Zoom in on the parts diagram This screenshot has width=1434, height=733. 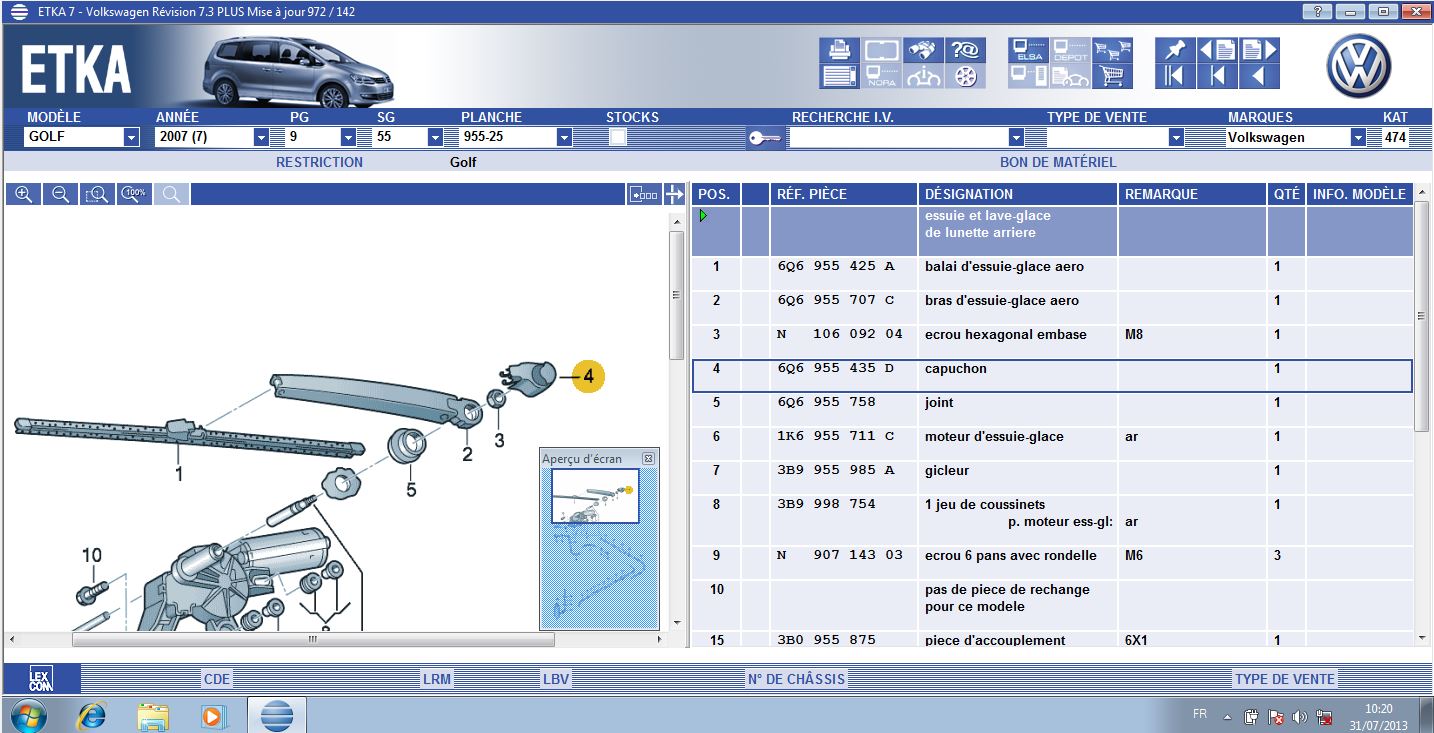(x=24, y=194)
